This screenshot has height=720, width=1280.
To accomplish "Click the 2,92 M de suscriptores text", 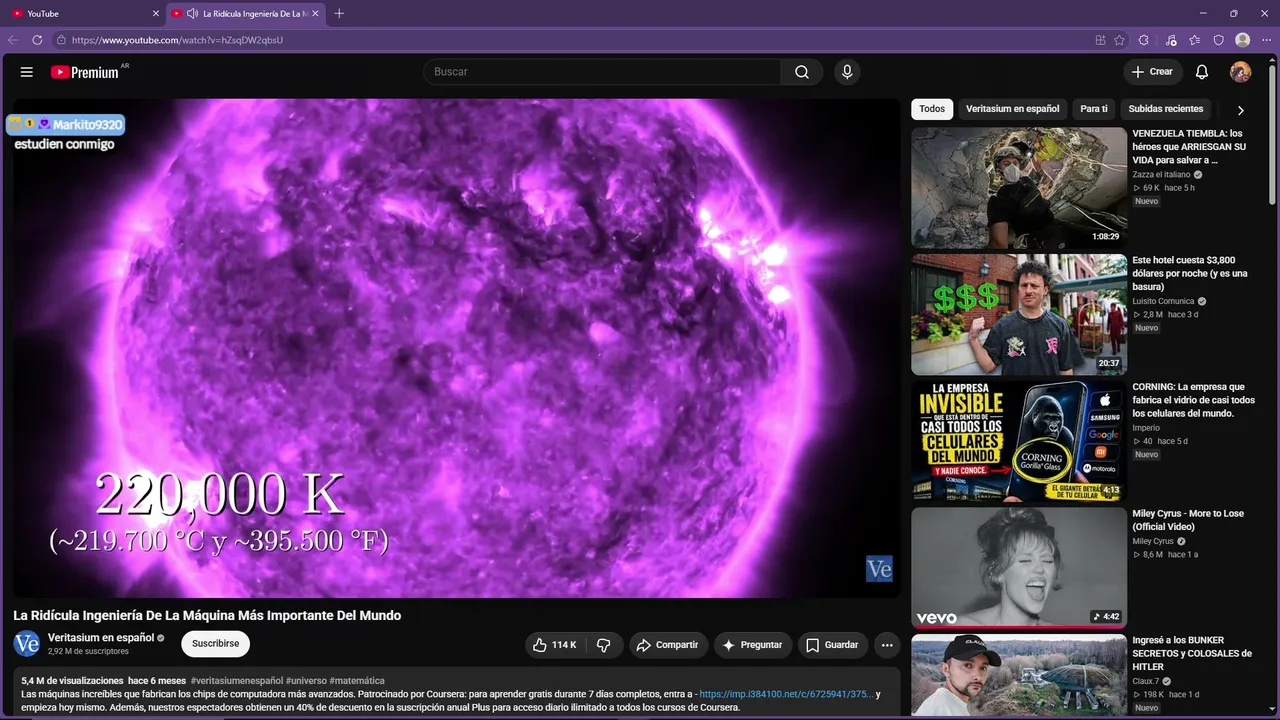I will coord(88,652).
